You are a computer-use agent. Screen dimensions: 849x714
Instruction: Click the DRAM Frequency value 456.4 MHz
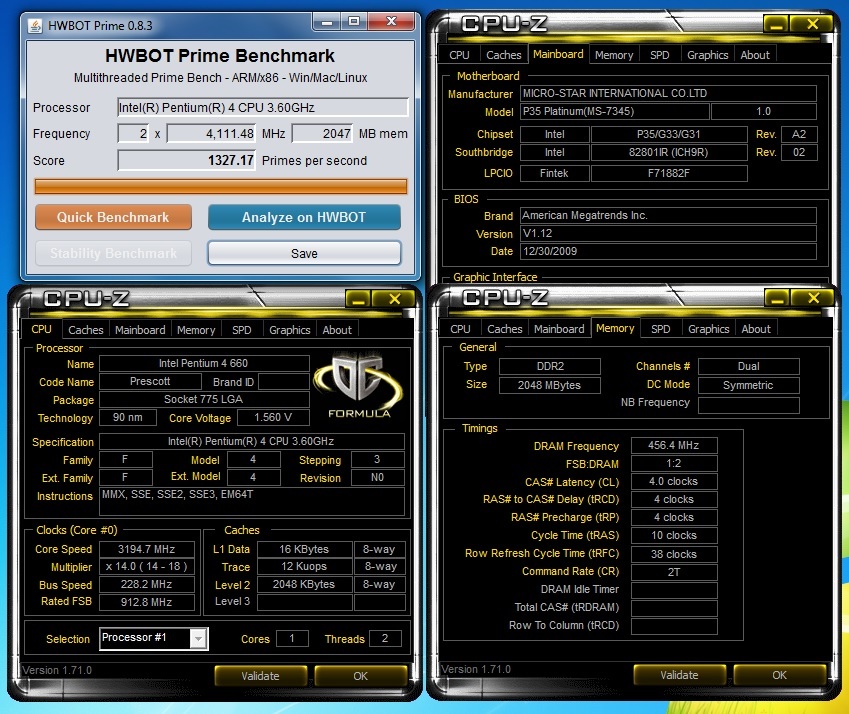point(674,446)
